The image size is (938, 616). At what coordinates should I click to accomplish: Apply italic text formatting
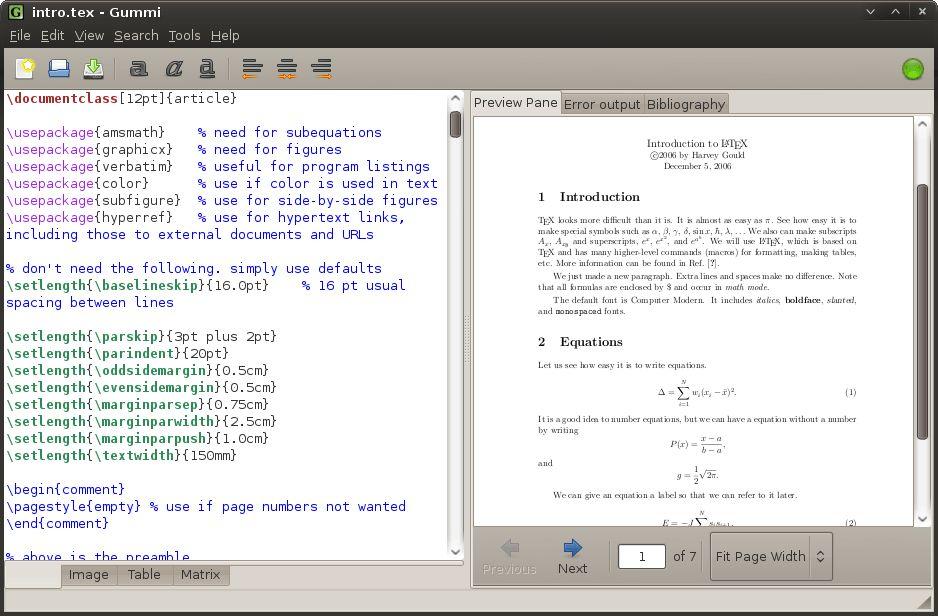[x=173, y=68]
